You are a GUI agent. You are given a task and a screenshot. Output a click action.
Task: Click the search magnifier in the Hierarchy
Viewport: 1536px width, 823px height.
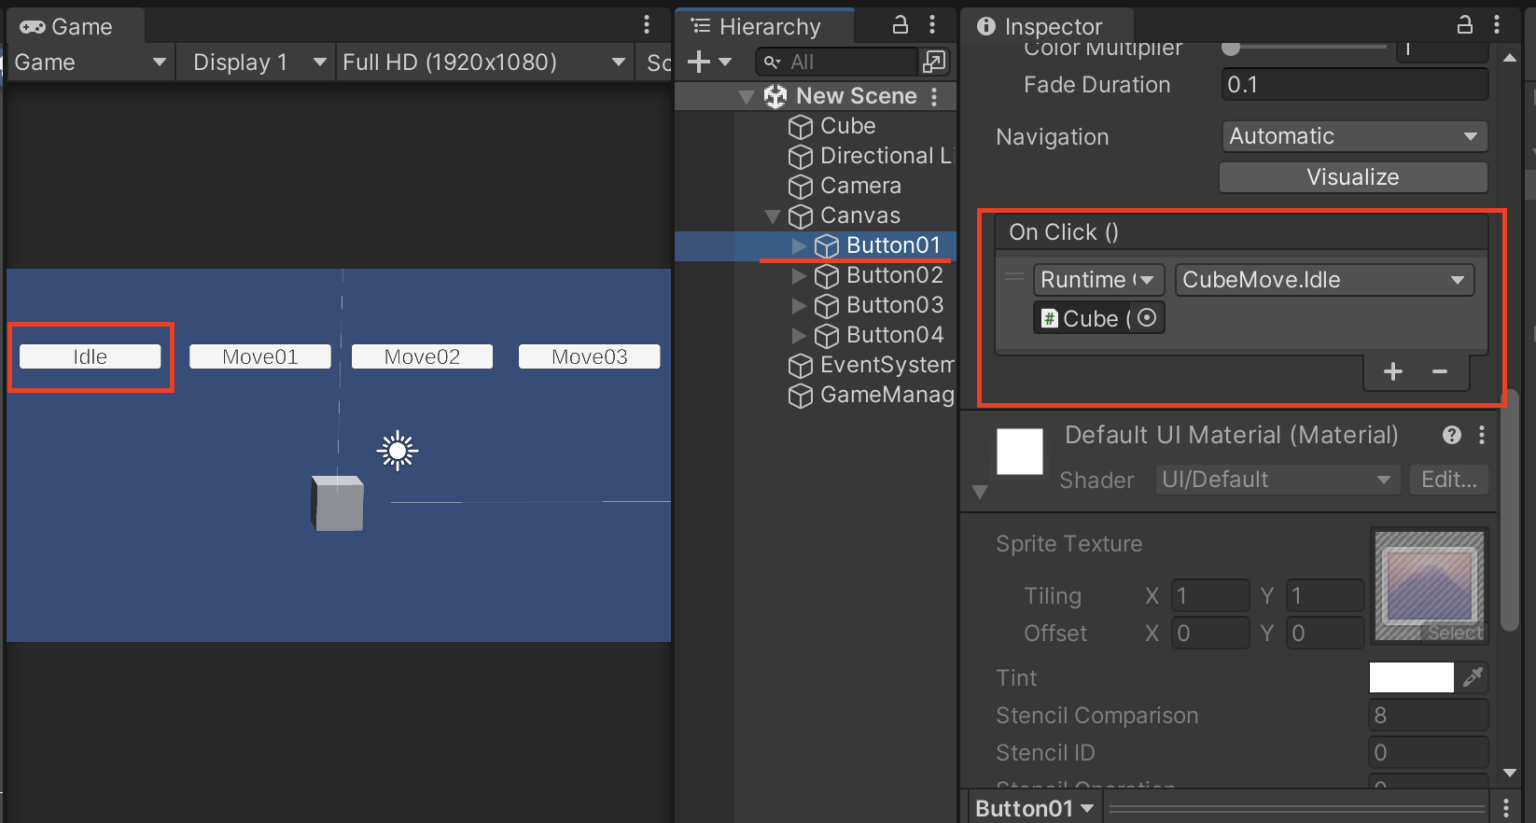(770, 61)
